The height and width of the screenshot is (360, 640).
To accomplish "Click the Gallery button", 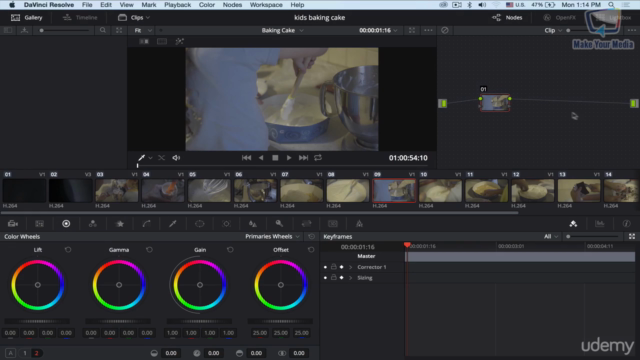I will pyautogui.click(x=27, y=18).
